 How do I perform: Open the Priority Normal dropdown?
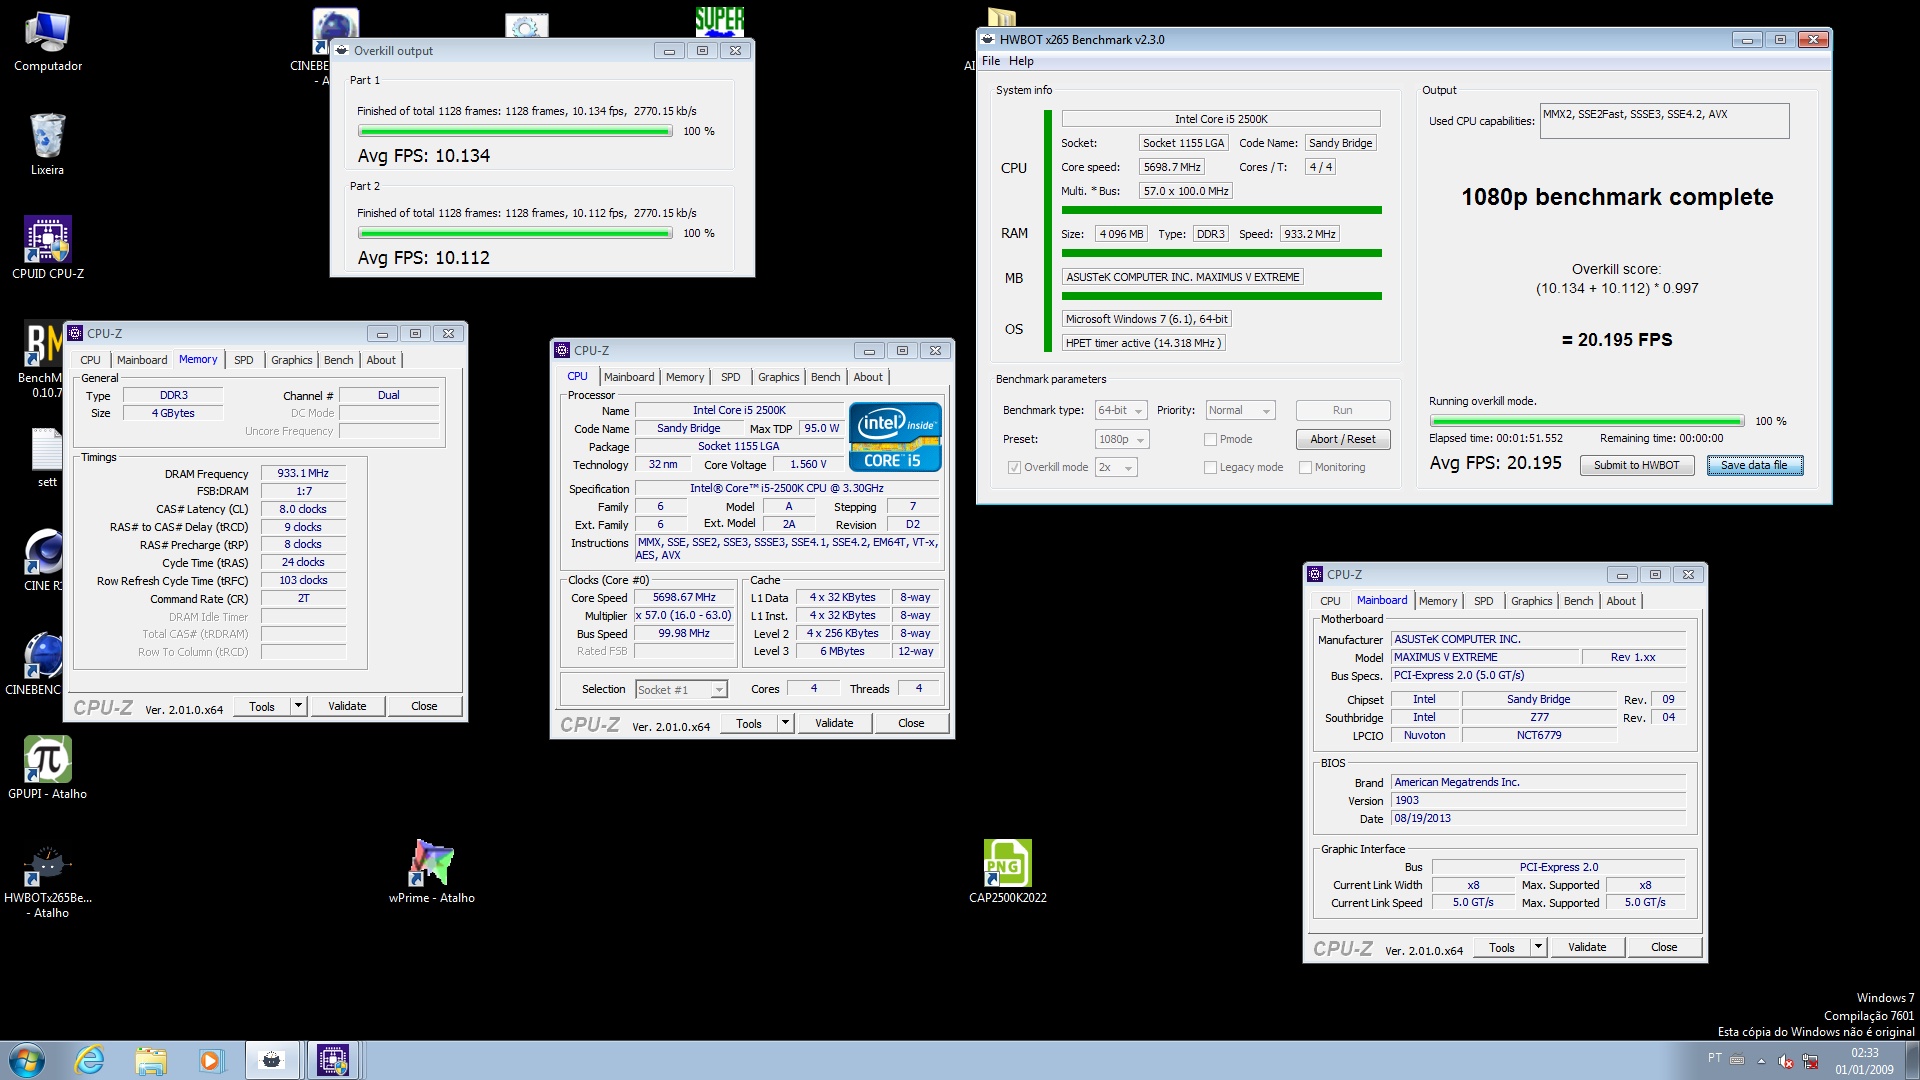tap(1240, 410)
